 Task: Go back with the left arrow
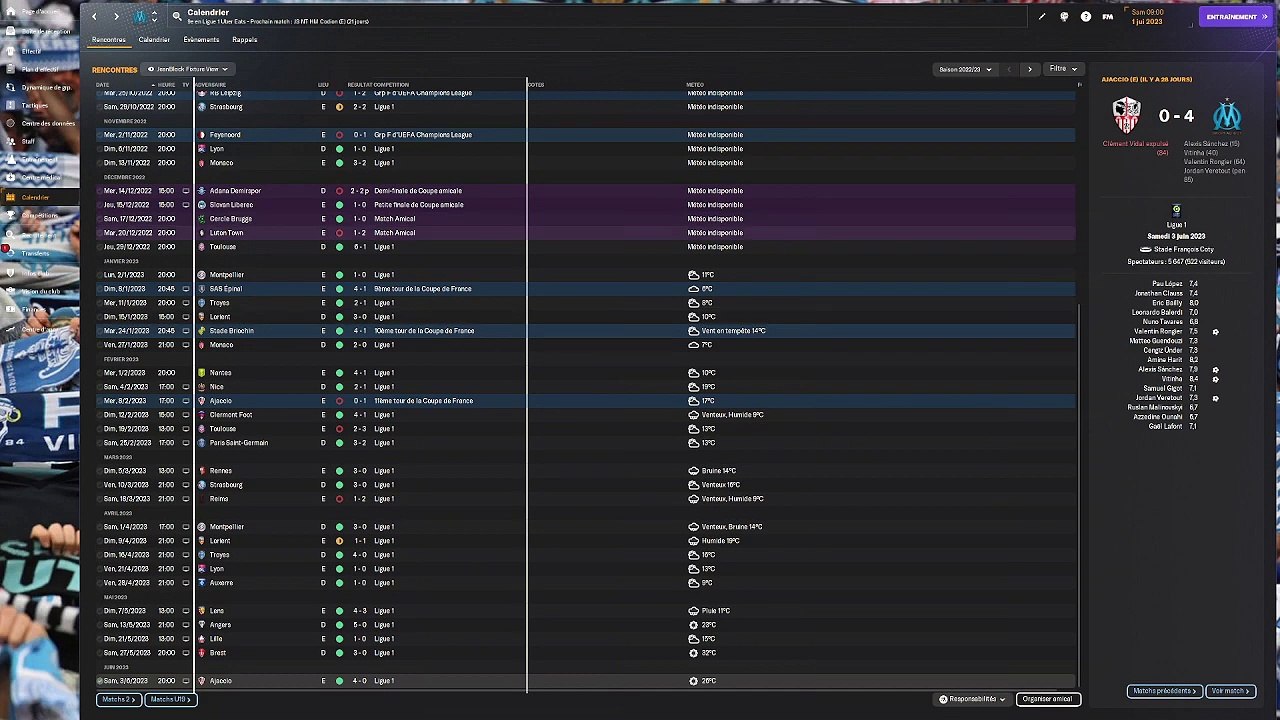94,16
